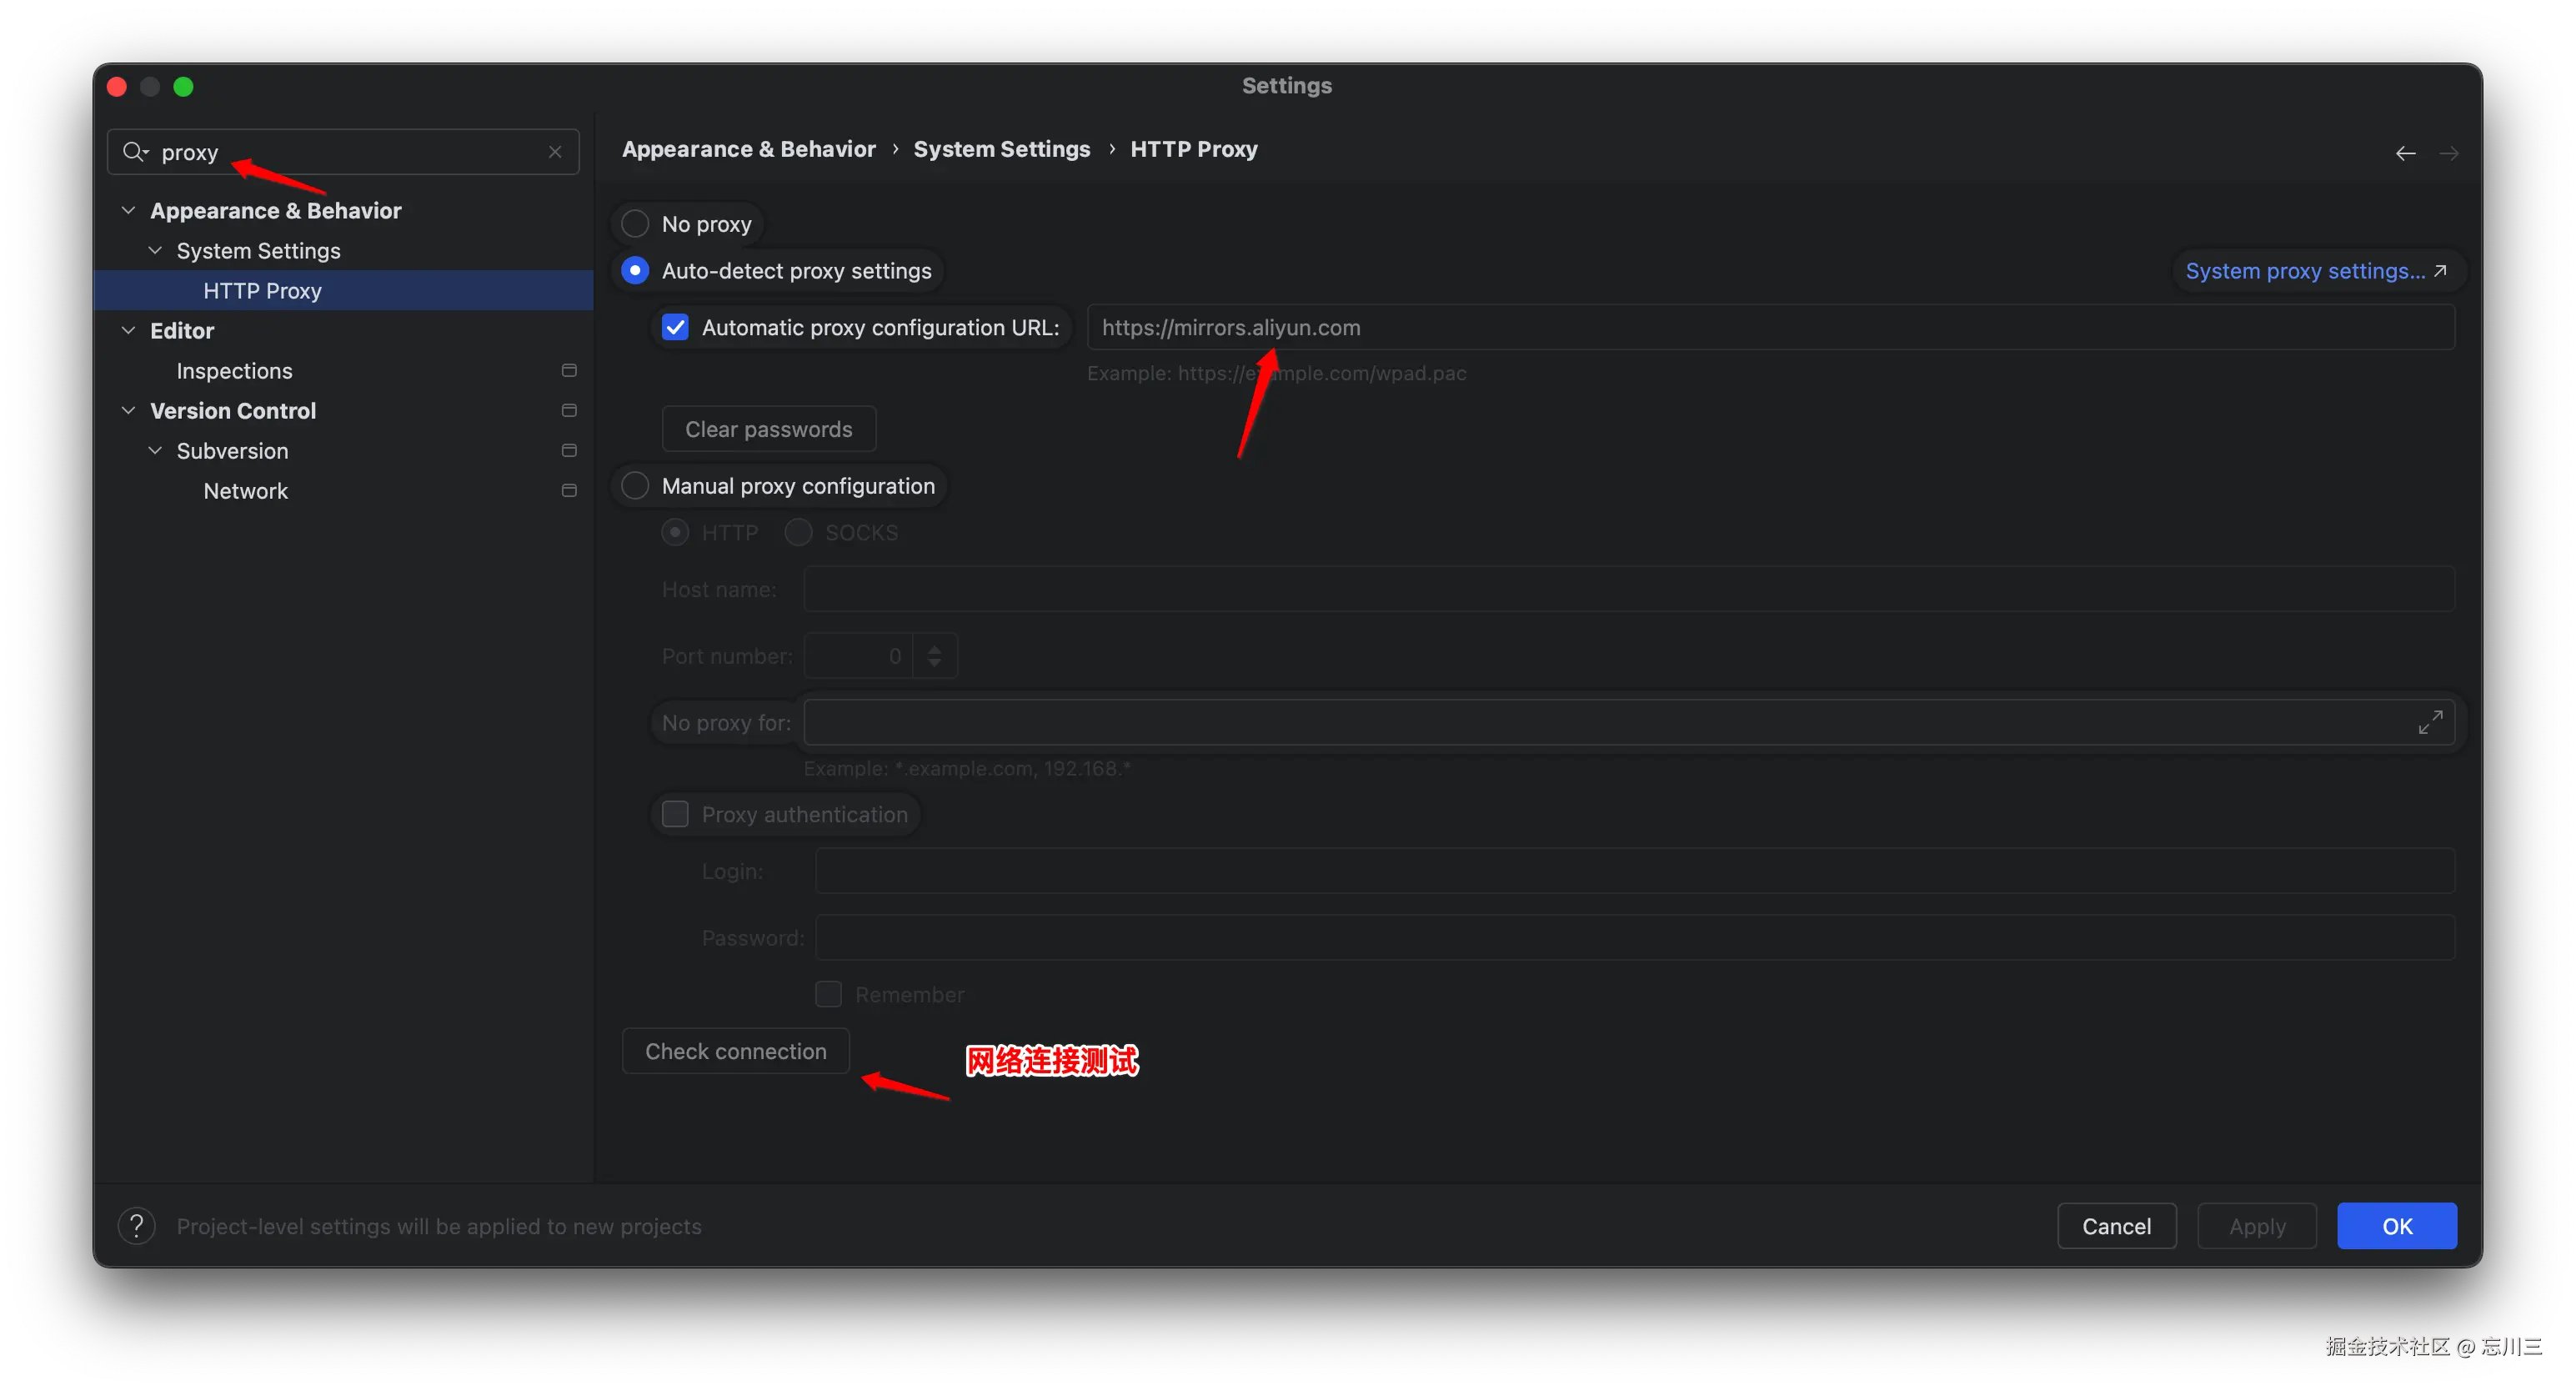
Task: Click project-level icon beside Inspections
Action: 569,371
